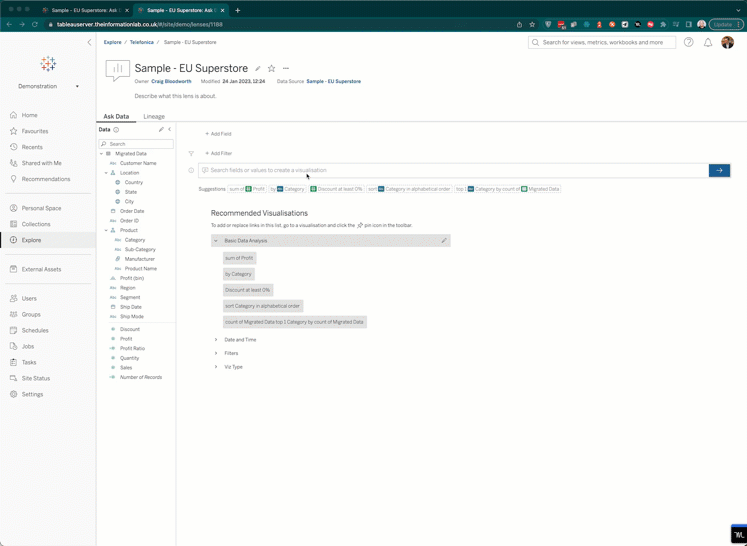This screenshot has width=747, height=546.
Task: Edit the Data pane fields pencil
Action: point(161,130)
